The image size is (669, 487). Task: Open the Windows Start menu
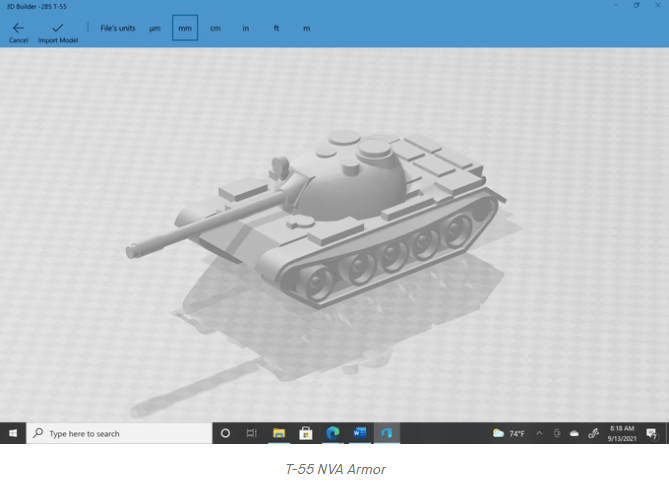pos(13,433)
